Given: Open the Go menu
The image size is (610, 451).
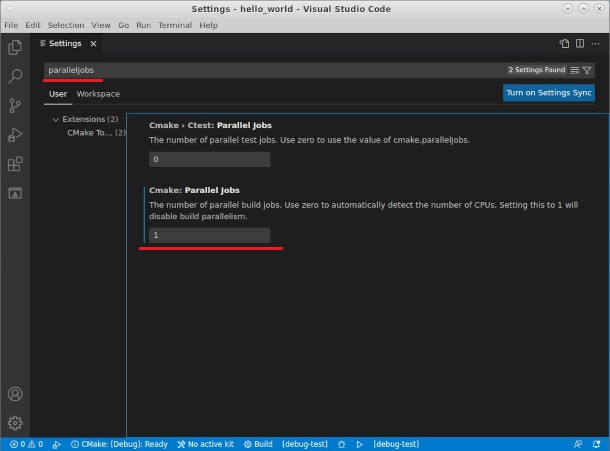Looking at the screenshot, I should click(x=123, y=25).
